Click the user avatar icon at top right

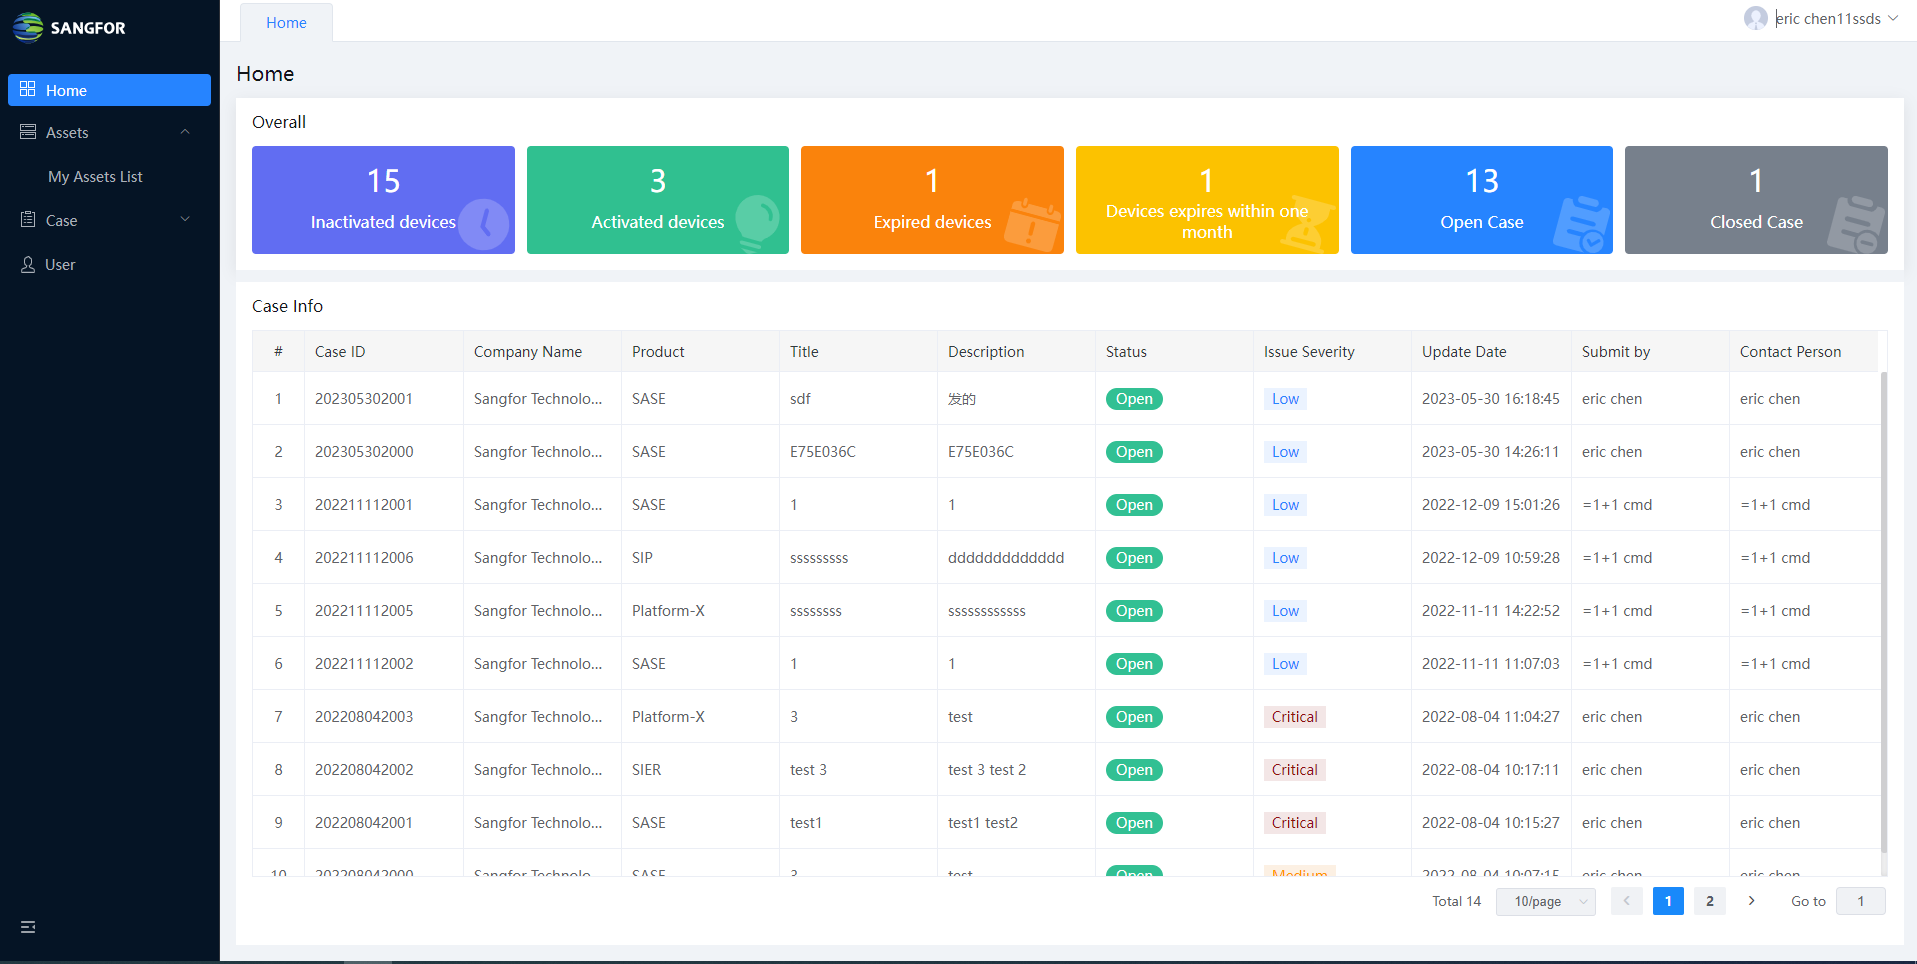click(1755, 18)
